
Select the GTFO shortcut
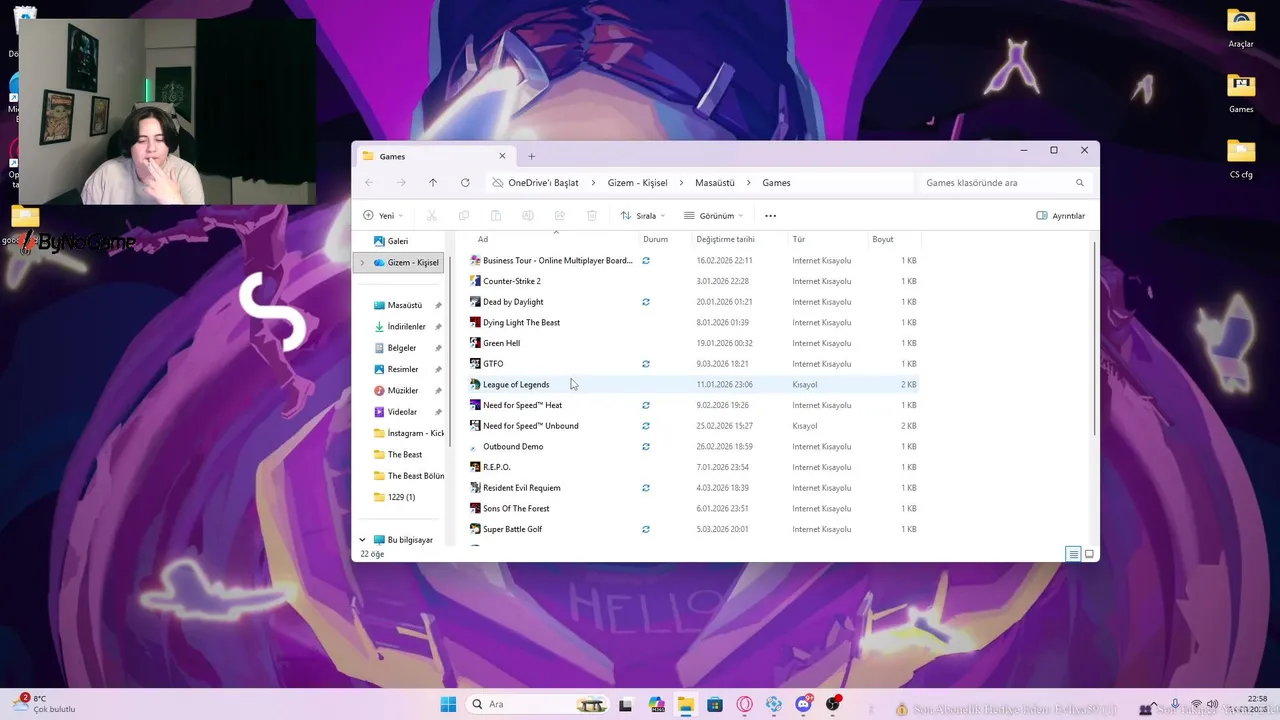[493, 364]
